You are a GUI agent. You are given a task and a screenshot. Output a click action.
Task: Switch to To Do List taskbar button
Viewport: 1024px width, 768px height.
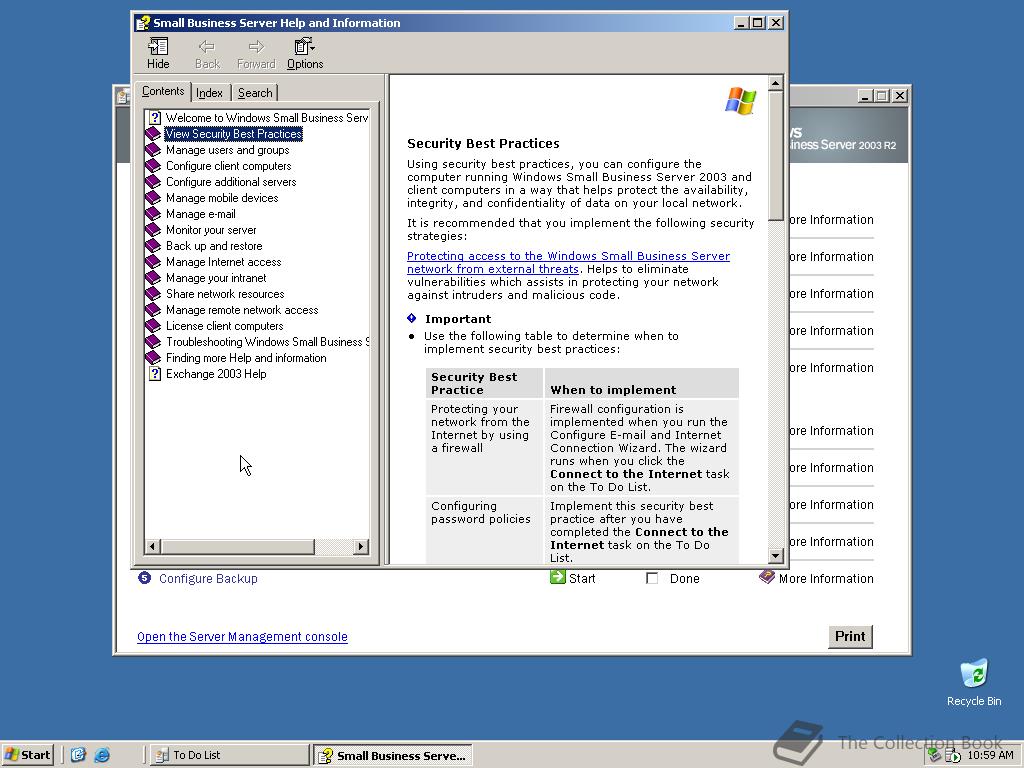[229, 755]
